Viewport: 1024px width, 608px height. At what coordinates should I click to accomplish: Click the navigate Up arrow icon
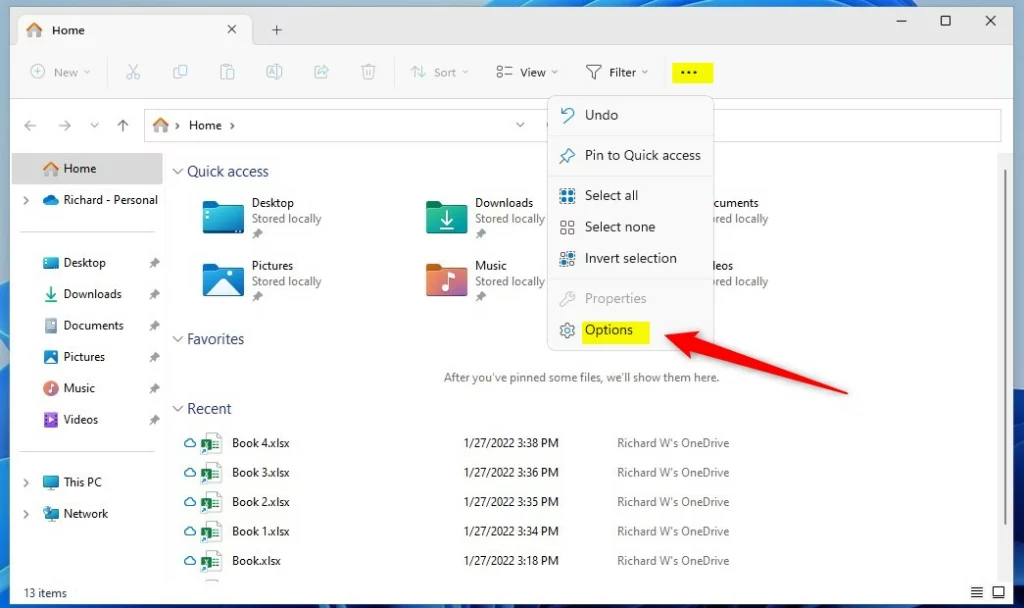[121, 124]
